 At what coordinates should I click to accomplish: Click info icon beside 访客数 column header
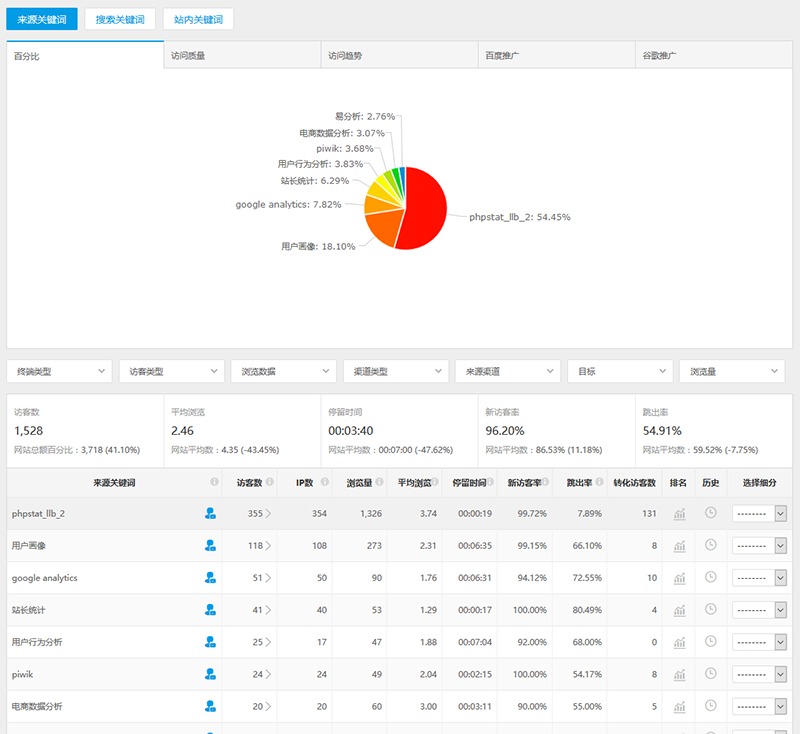tap(269, 482)
